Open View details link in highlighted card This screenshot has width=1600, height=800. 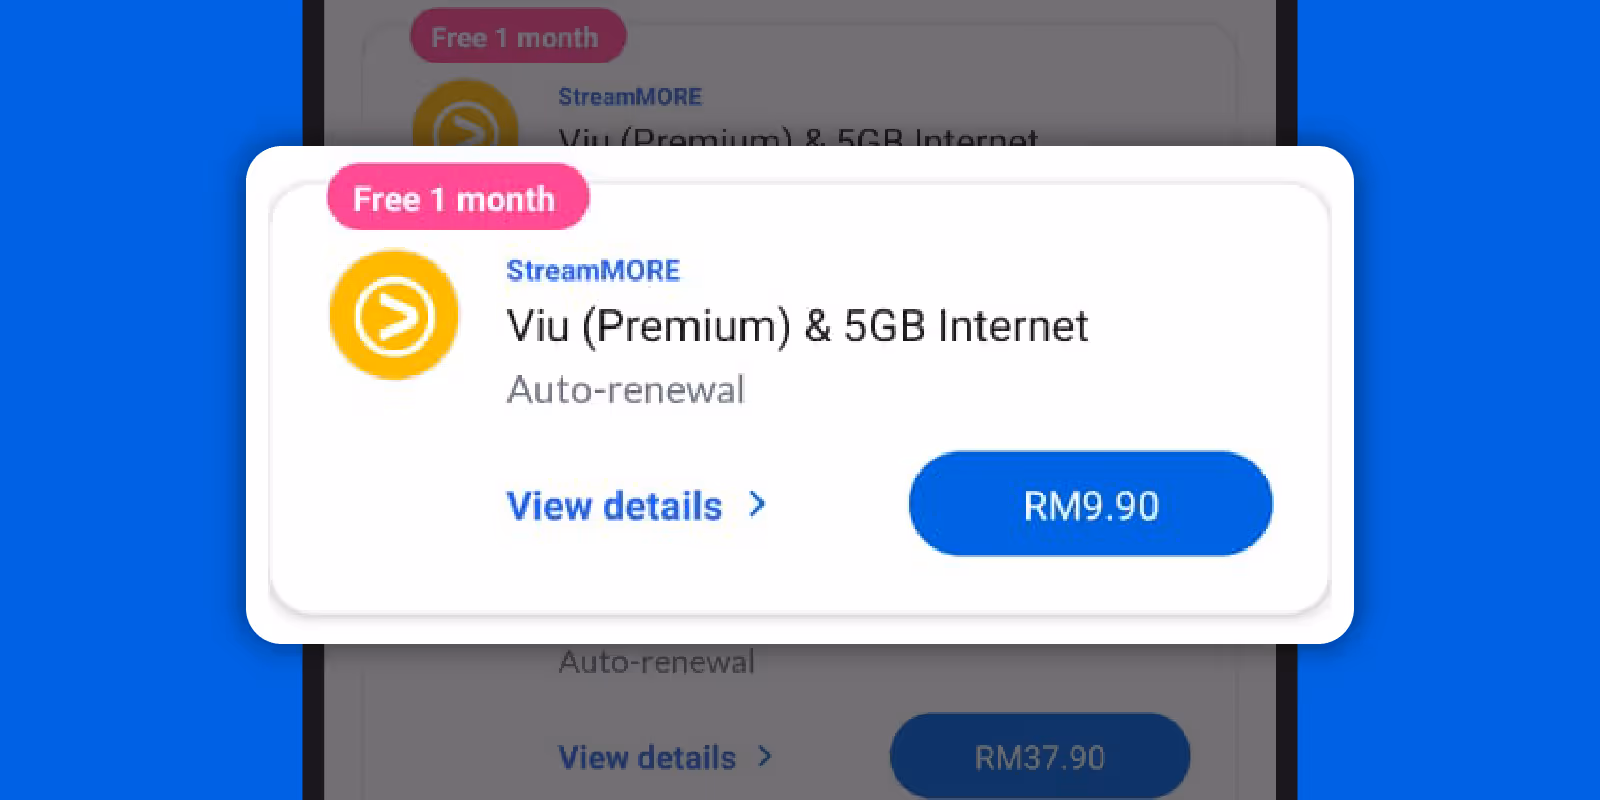tap(614, 506)
